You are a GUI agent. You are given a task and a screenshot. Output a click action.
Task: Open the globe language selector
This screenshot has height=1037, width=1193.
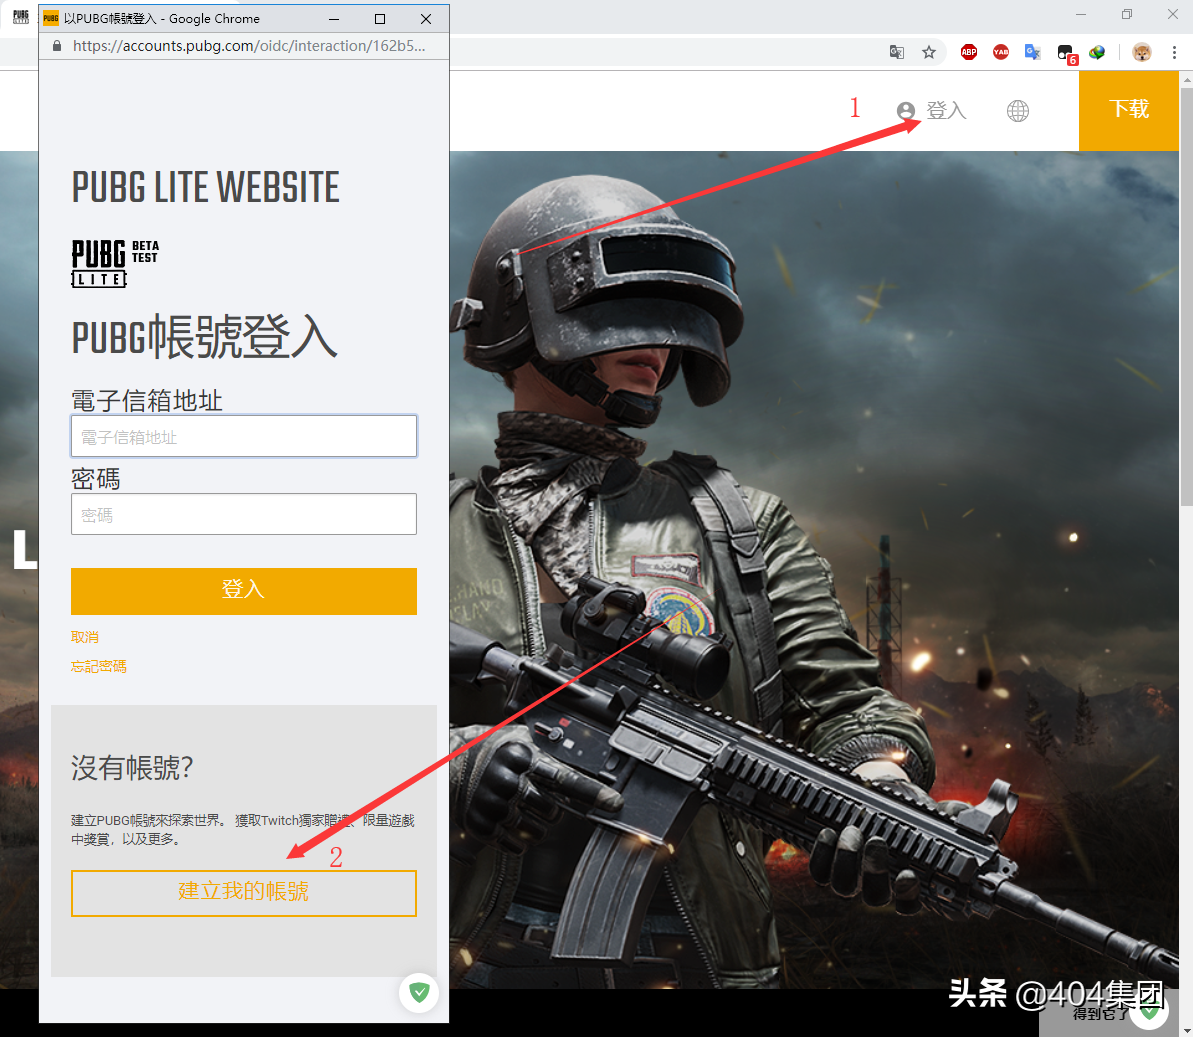pyautogui.click(x=1018, y=111)
